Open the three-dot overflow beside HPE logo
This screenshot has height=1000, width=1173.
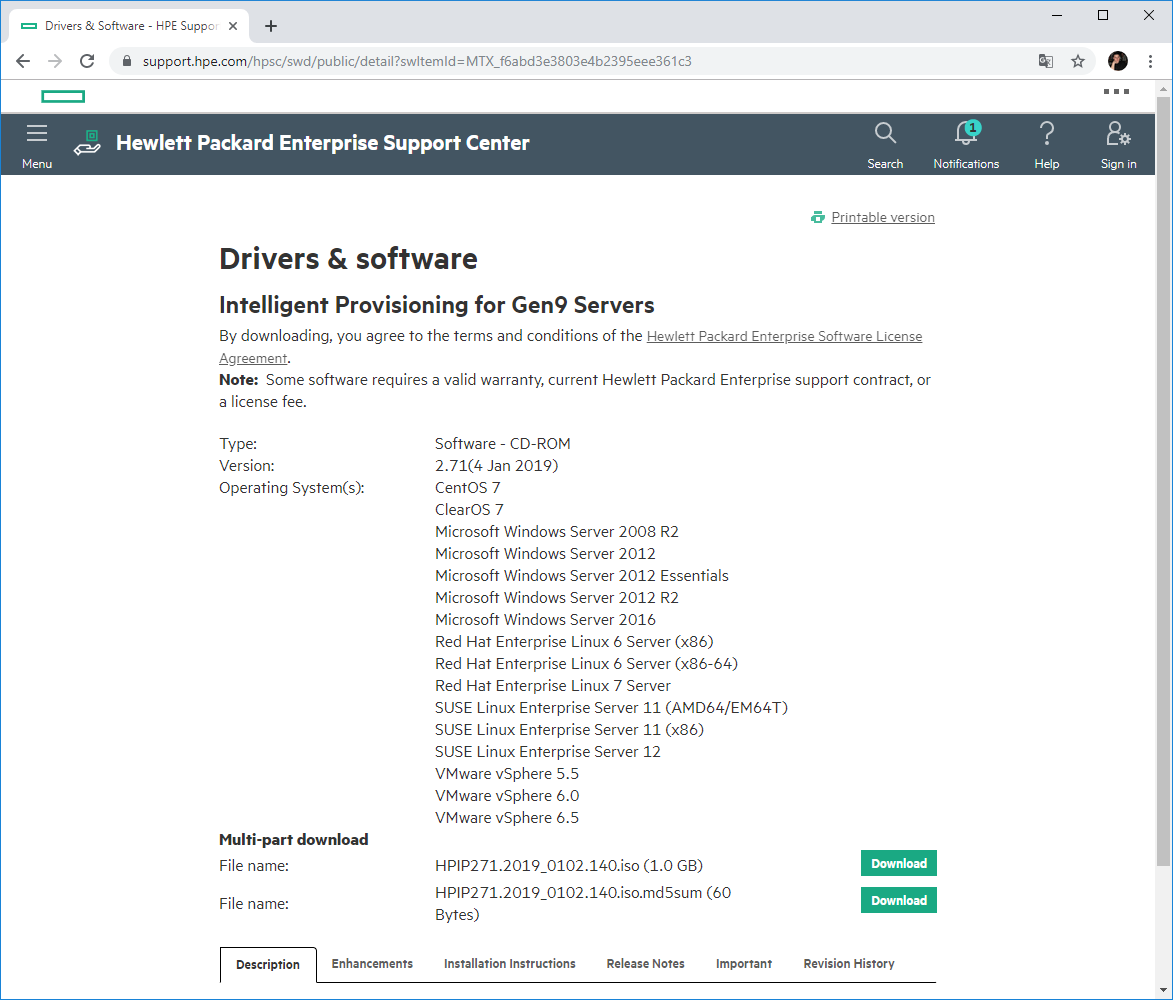[1116, 91]
